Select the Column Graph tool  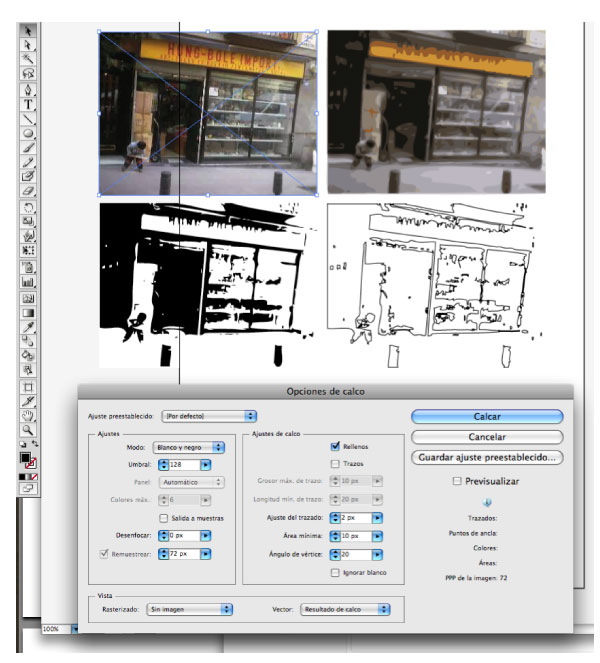pyautogui.click(x=28, y=282)
